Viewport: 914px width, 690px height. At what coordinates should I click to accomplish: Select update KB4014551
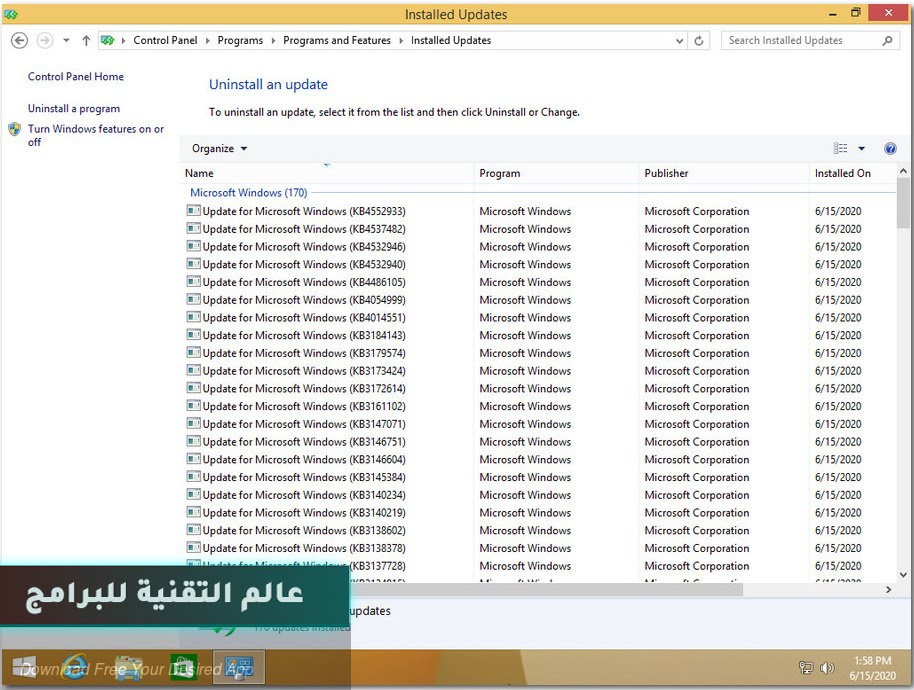pyautogui.click(x=304, y=318)
